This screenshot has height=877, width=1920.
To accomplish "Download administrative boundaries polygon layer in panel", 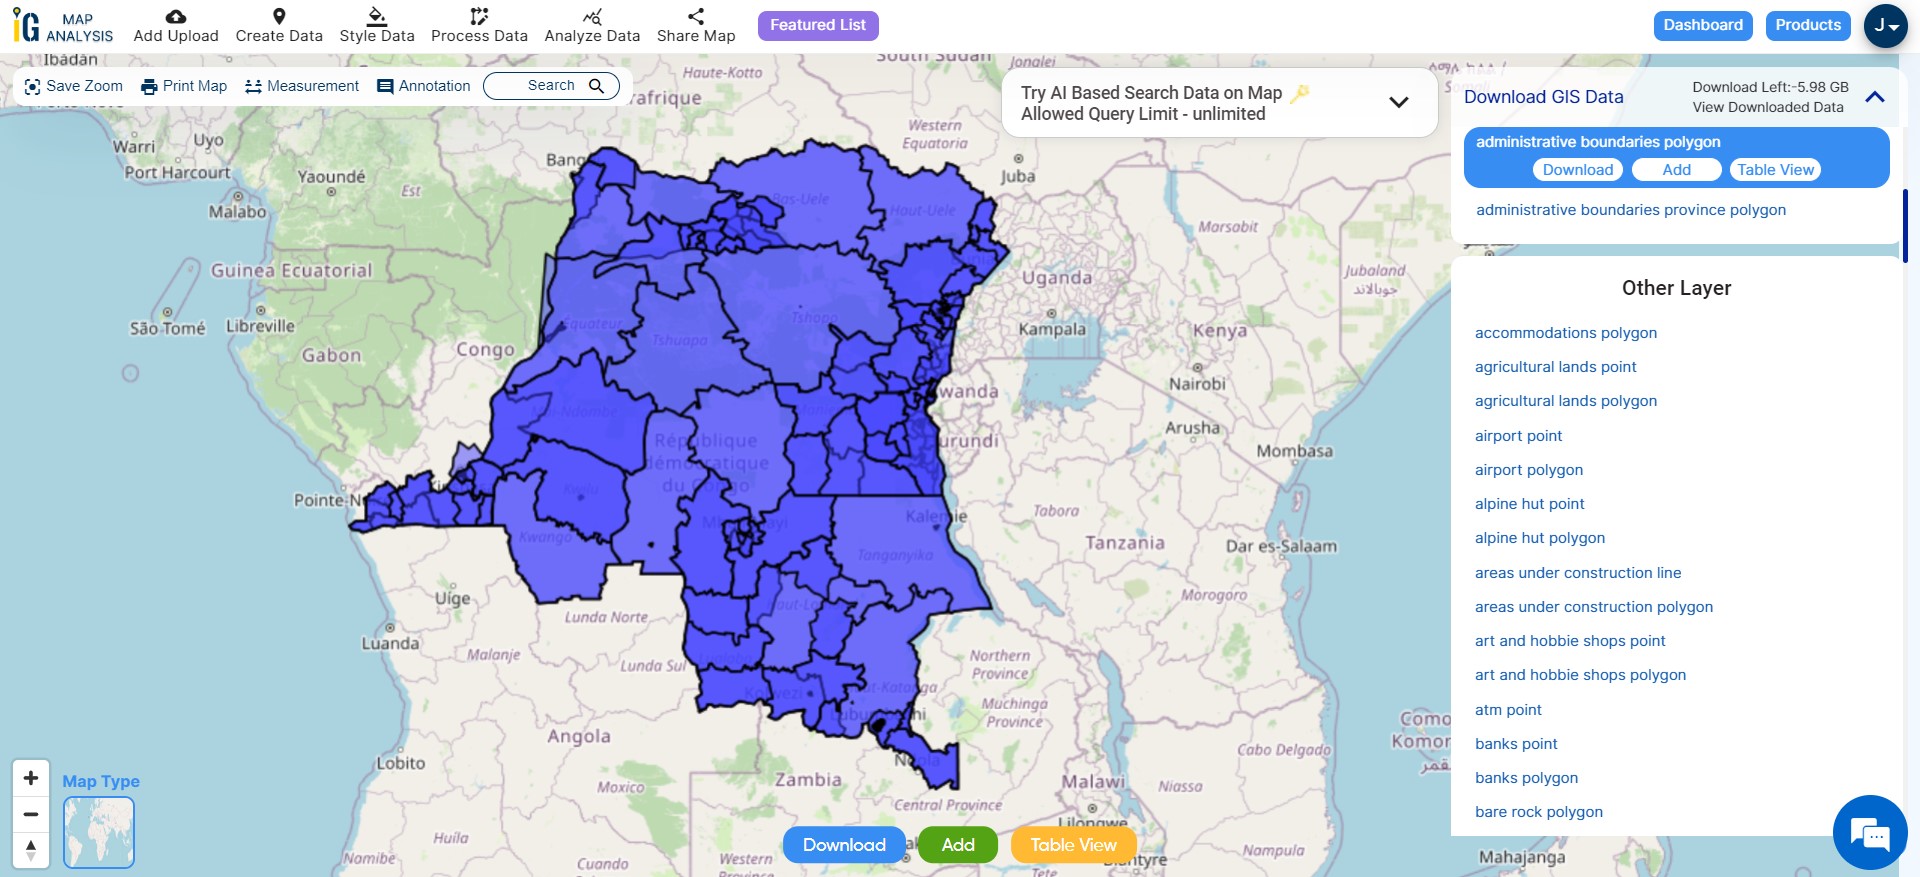I will click(1577, 170).
